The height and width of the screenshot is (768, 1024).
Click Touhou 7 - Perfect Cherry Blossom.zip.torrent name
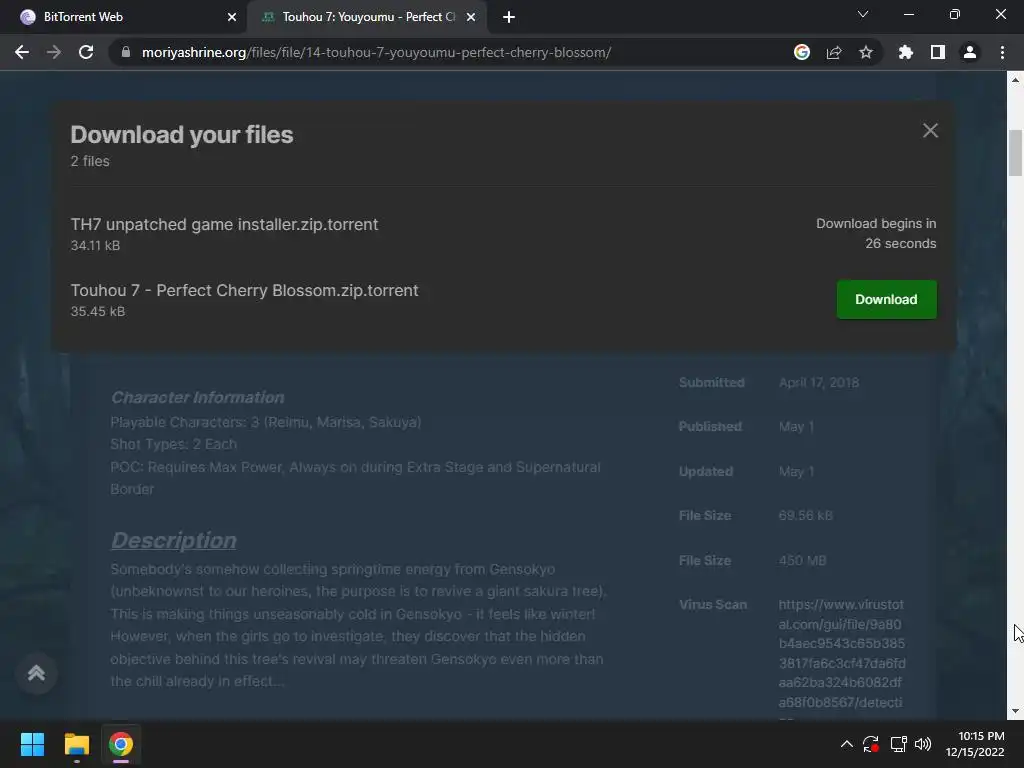click(x=244, y=290)
